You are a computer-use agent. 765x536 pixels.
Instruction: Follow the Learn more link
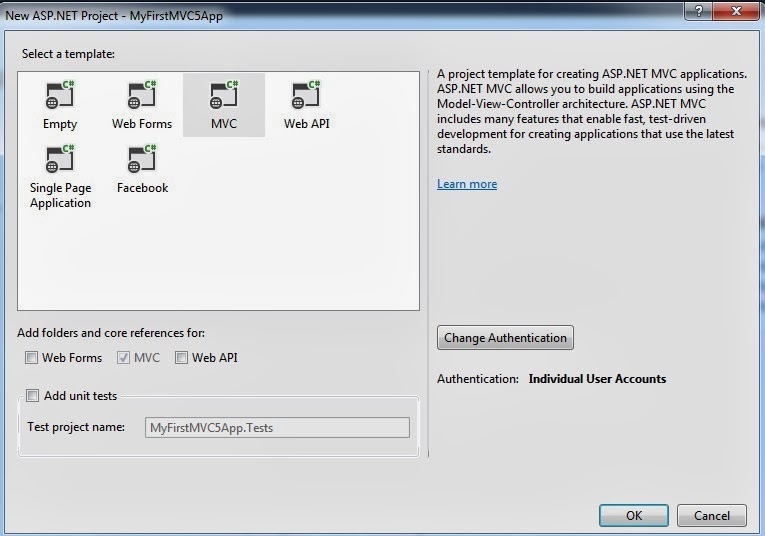pos(467,184)
